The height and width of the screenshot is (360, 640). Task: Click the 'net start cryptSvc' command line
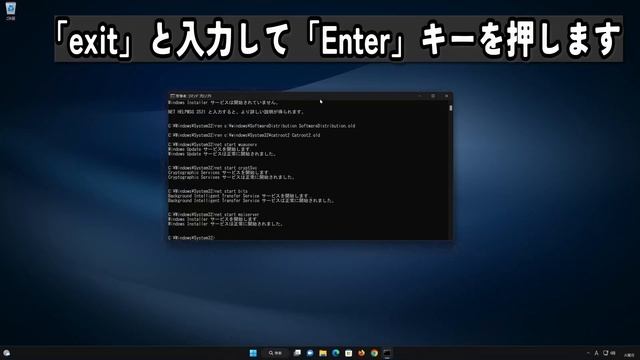(212, 168)
